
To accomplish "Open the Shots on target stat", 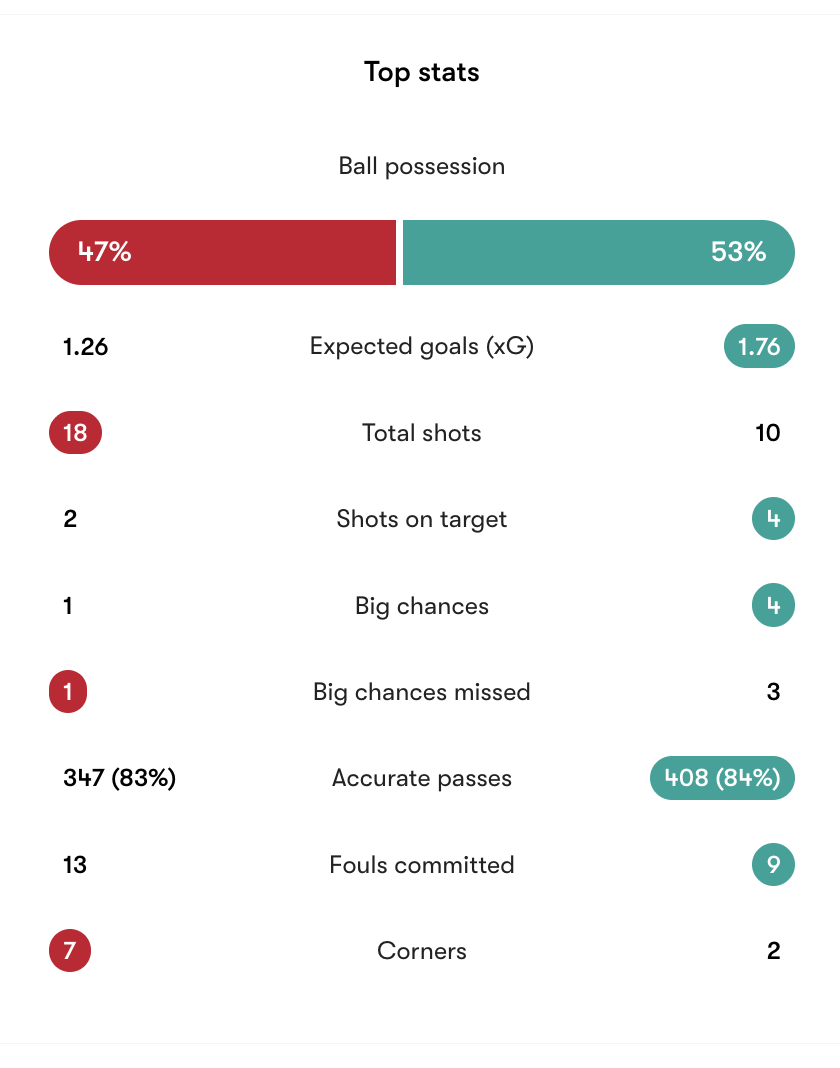I will click(421, 519).
